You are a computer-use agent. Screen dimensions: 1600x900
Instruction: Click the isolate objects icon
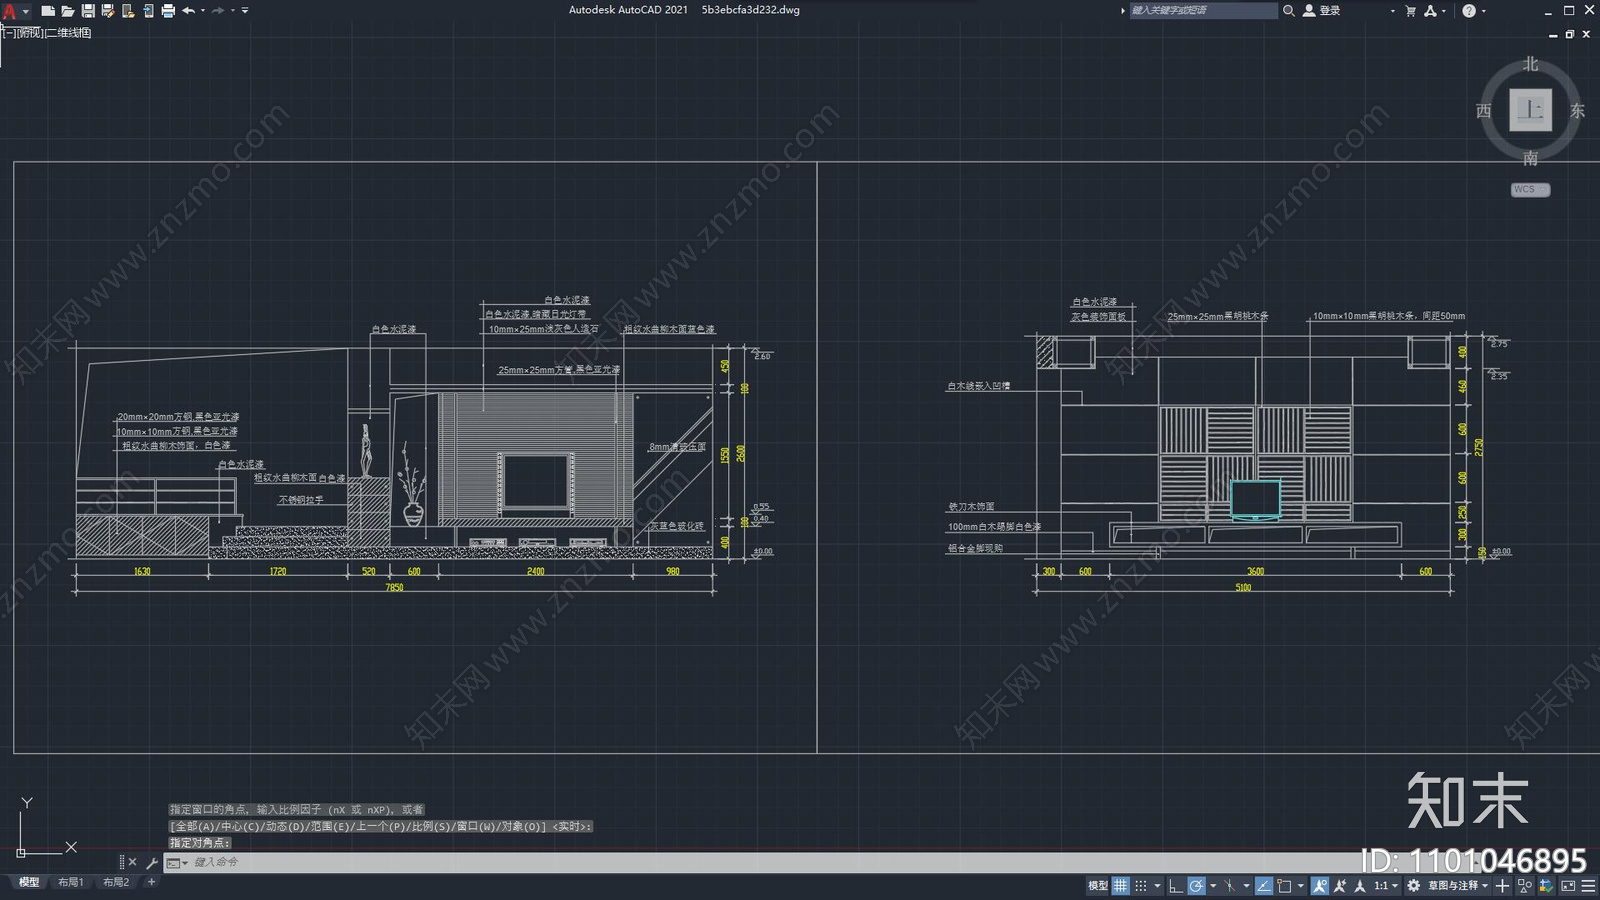coord(1525,886)
